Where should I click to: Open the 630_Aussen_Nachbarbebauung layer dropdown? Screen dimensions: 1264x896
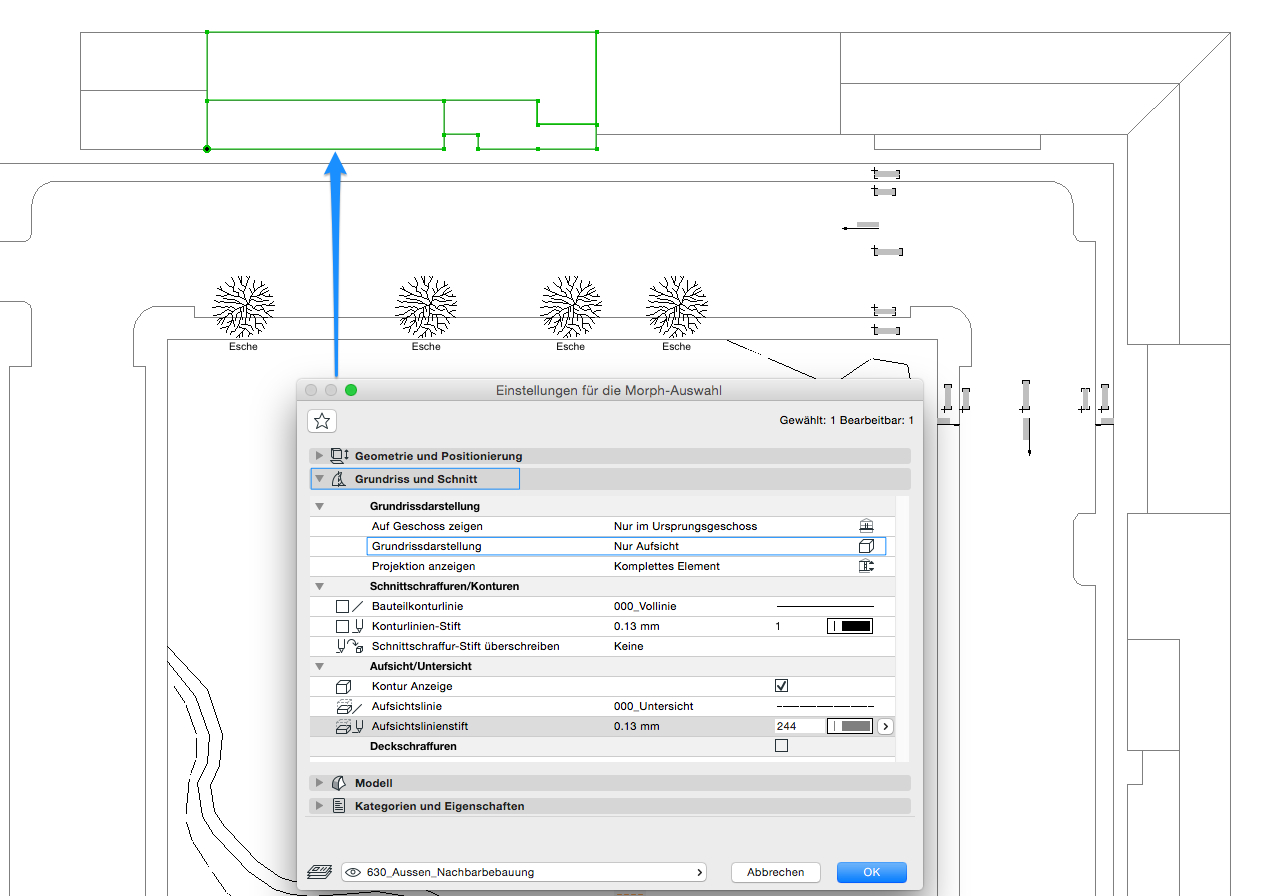(x=524, y=872)
